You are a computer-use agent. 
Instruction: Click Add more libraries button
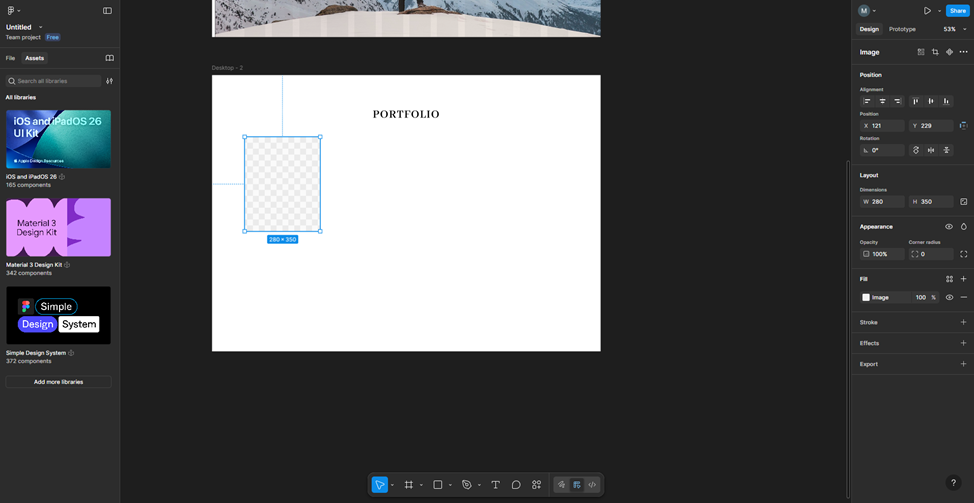pyautogui.click(x=58, y=382)
